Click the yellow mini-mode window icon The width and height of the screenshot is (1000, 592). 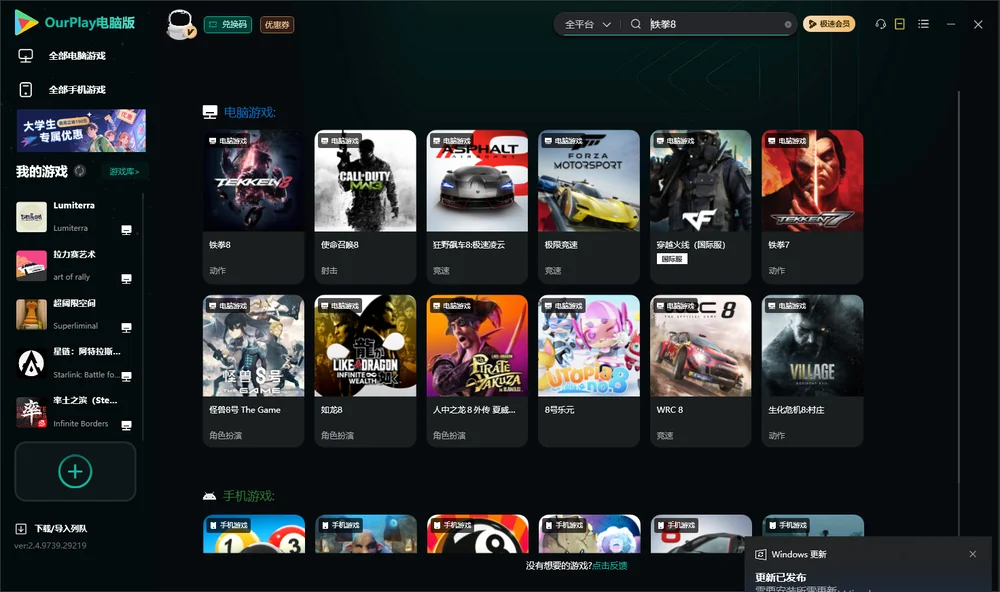[x=899, y=24]
